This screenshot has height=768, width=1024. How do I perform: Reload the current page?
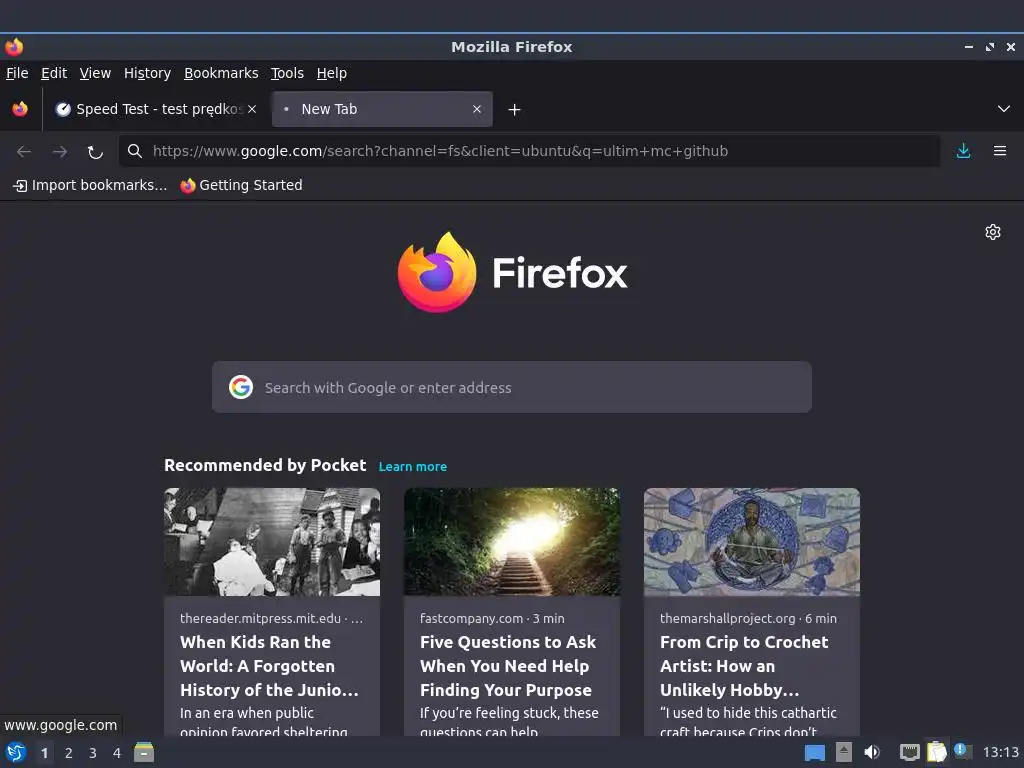pyautogui.click(x=95, y=152)
